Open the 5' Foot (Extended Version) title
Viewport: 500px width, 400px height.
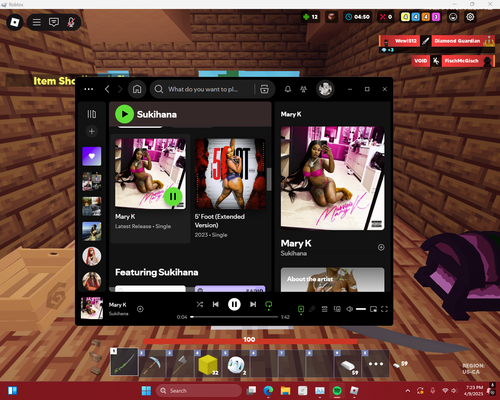click(220, 221)
